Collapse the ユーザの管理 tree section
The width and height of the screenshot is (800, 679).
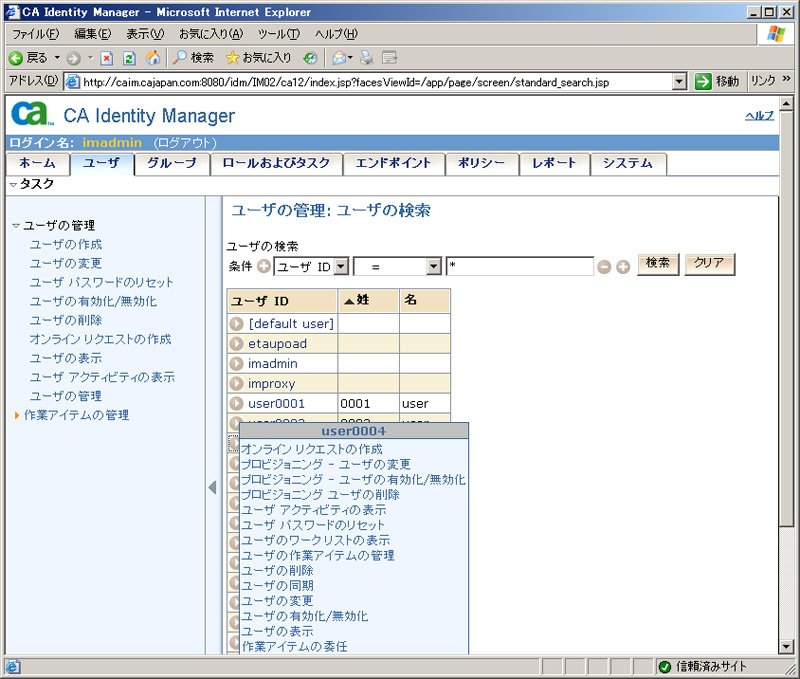pyautogui.click(x=16, y=225)
